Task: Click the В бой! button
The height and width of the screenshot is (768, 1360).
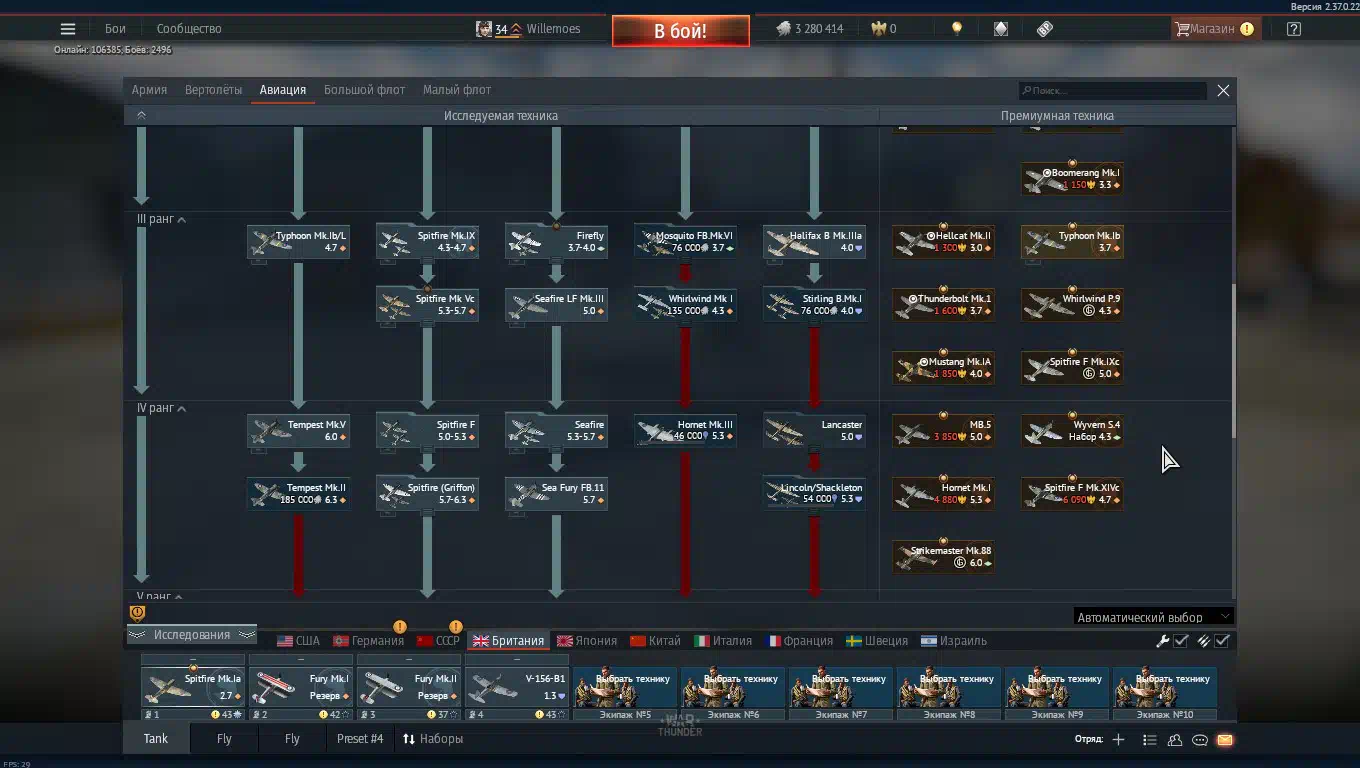Action: pyautogui.click(x=681, y=31)
